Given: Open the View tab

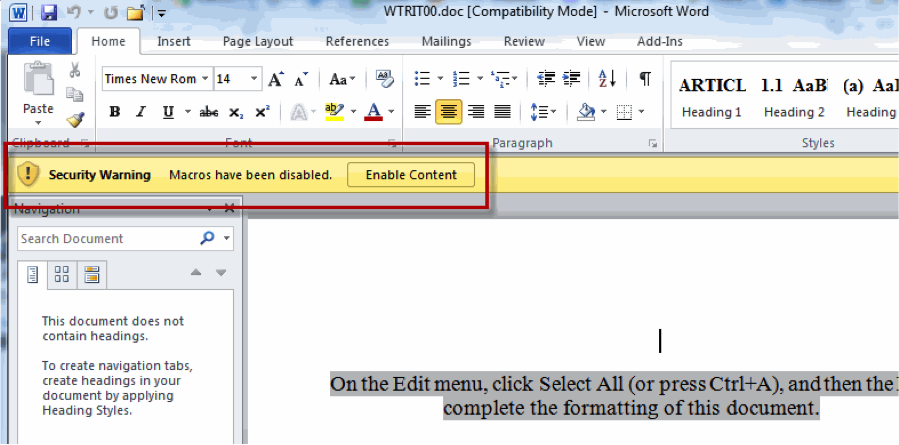Looking at the screenshot, I should coord(591,41).
